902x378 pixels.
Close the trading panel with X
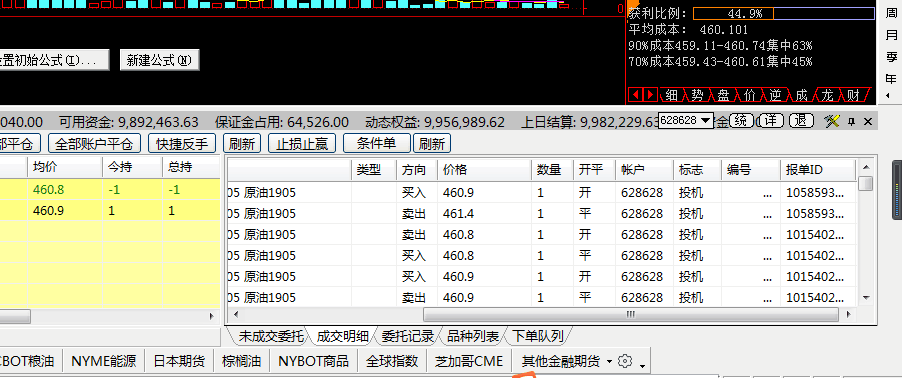pos(868,121)
